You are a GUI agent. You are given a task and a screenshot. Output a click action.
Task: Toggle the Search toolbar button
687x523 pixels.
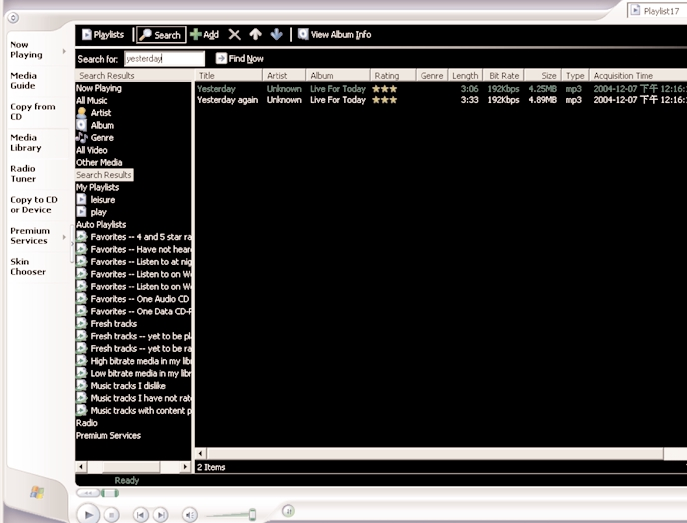coord(161,35)
